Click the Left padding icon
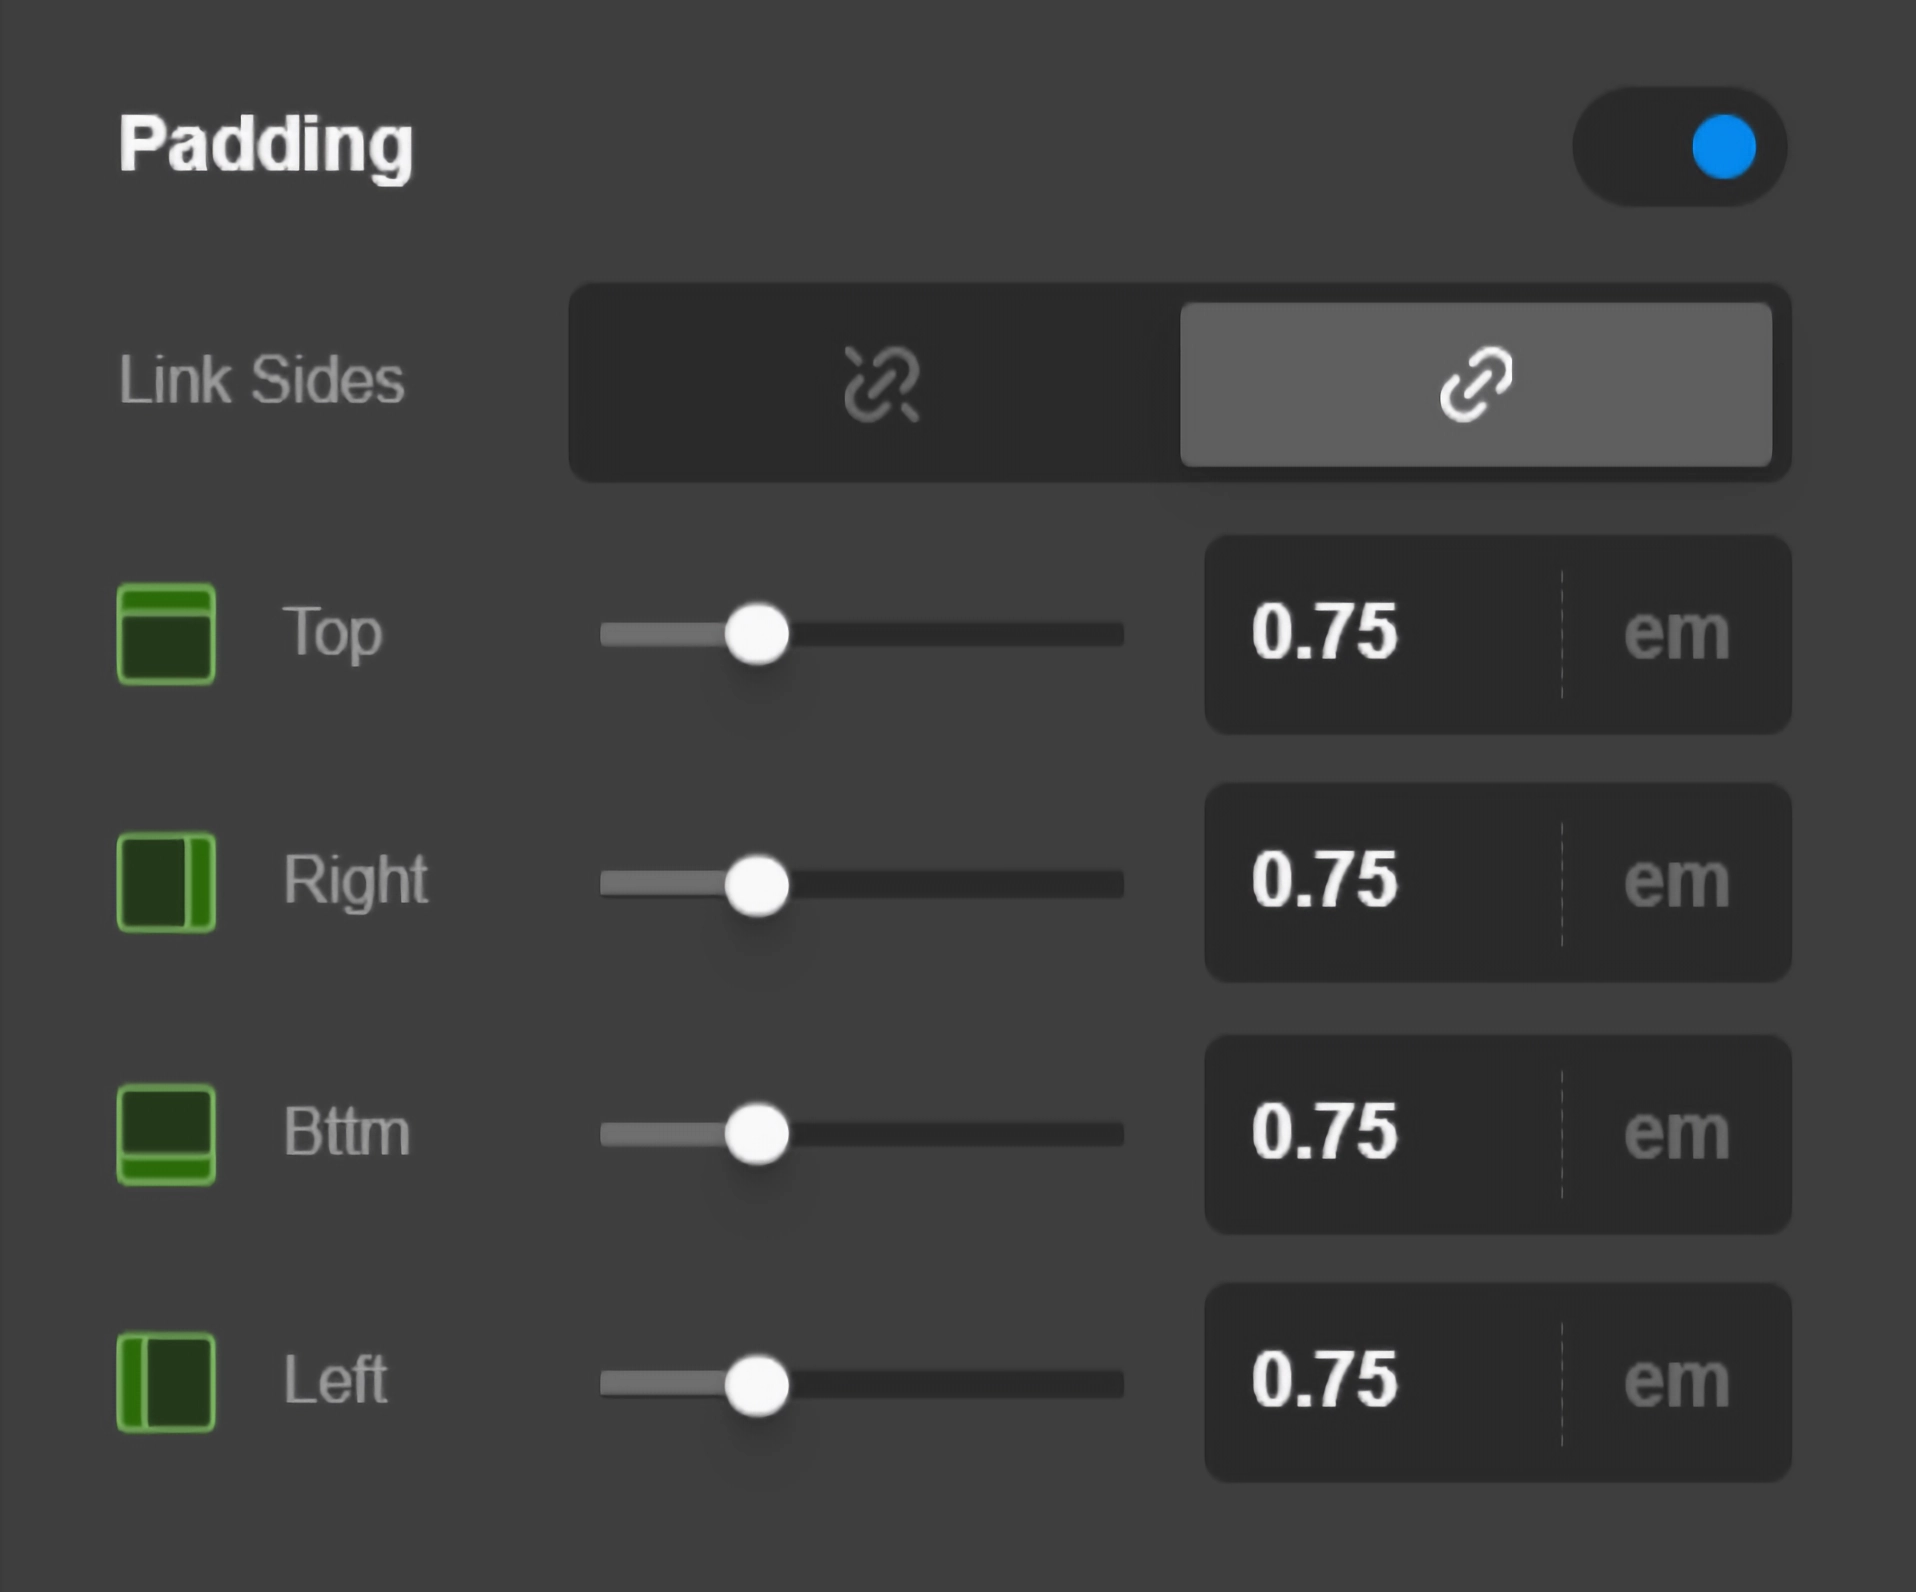The image size is (1916, 1592). (x=166, y=1382)
